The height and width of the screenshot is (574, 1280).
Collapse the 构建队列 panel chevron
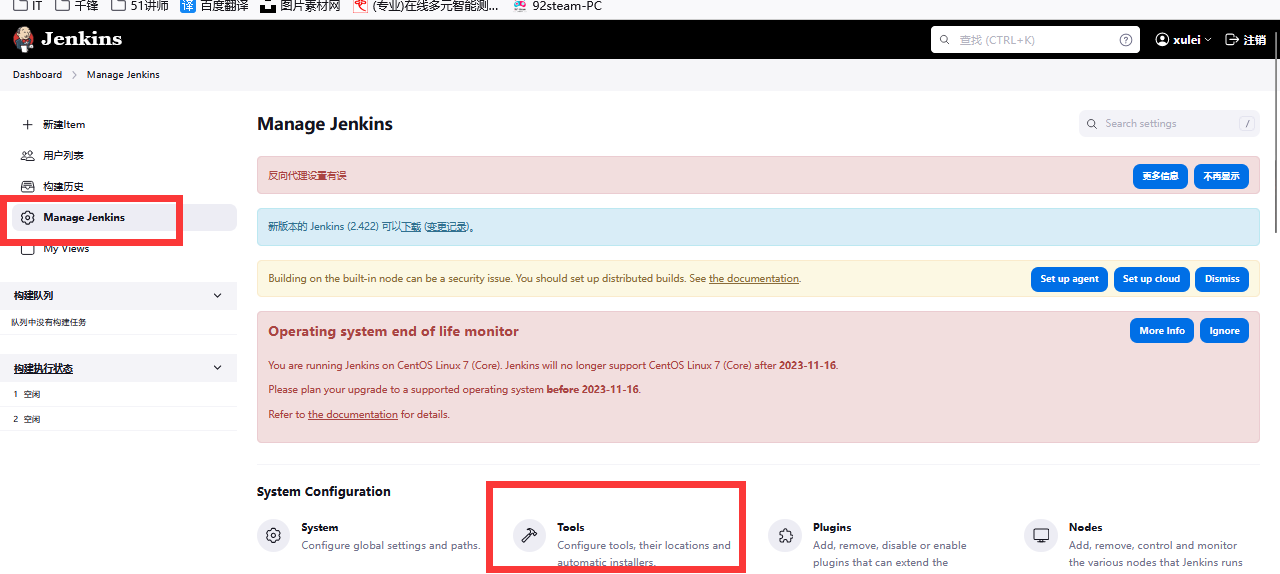[218, 296]
